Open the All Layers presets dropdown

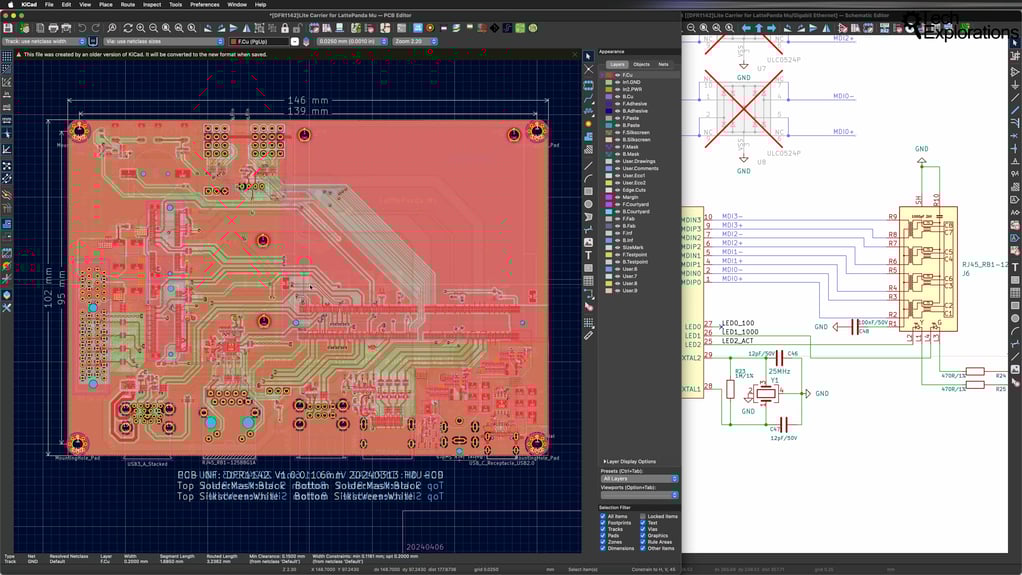pos(639,479)
